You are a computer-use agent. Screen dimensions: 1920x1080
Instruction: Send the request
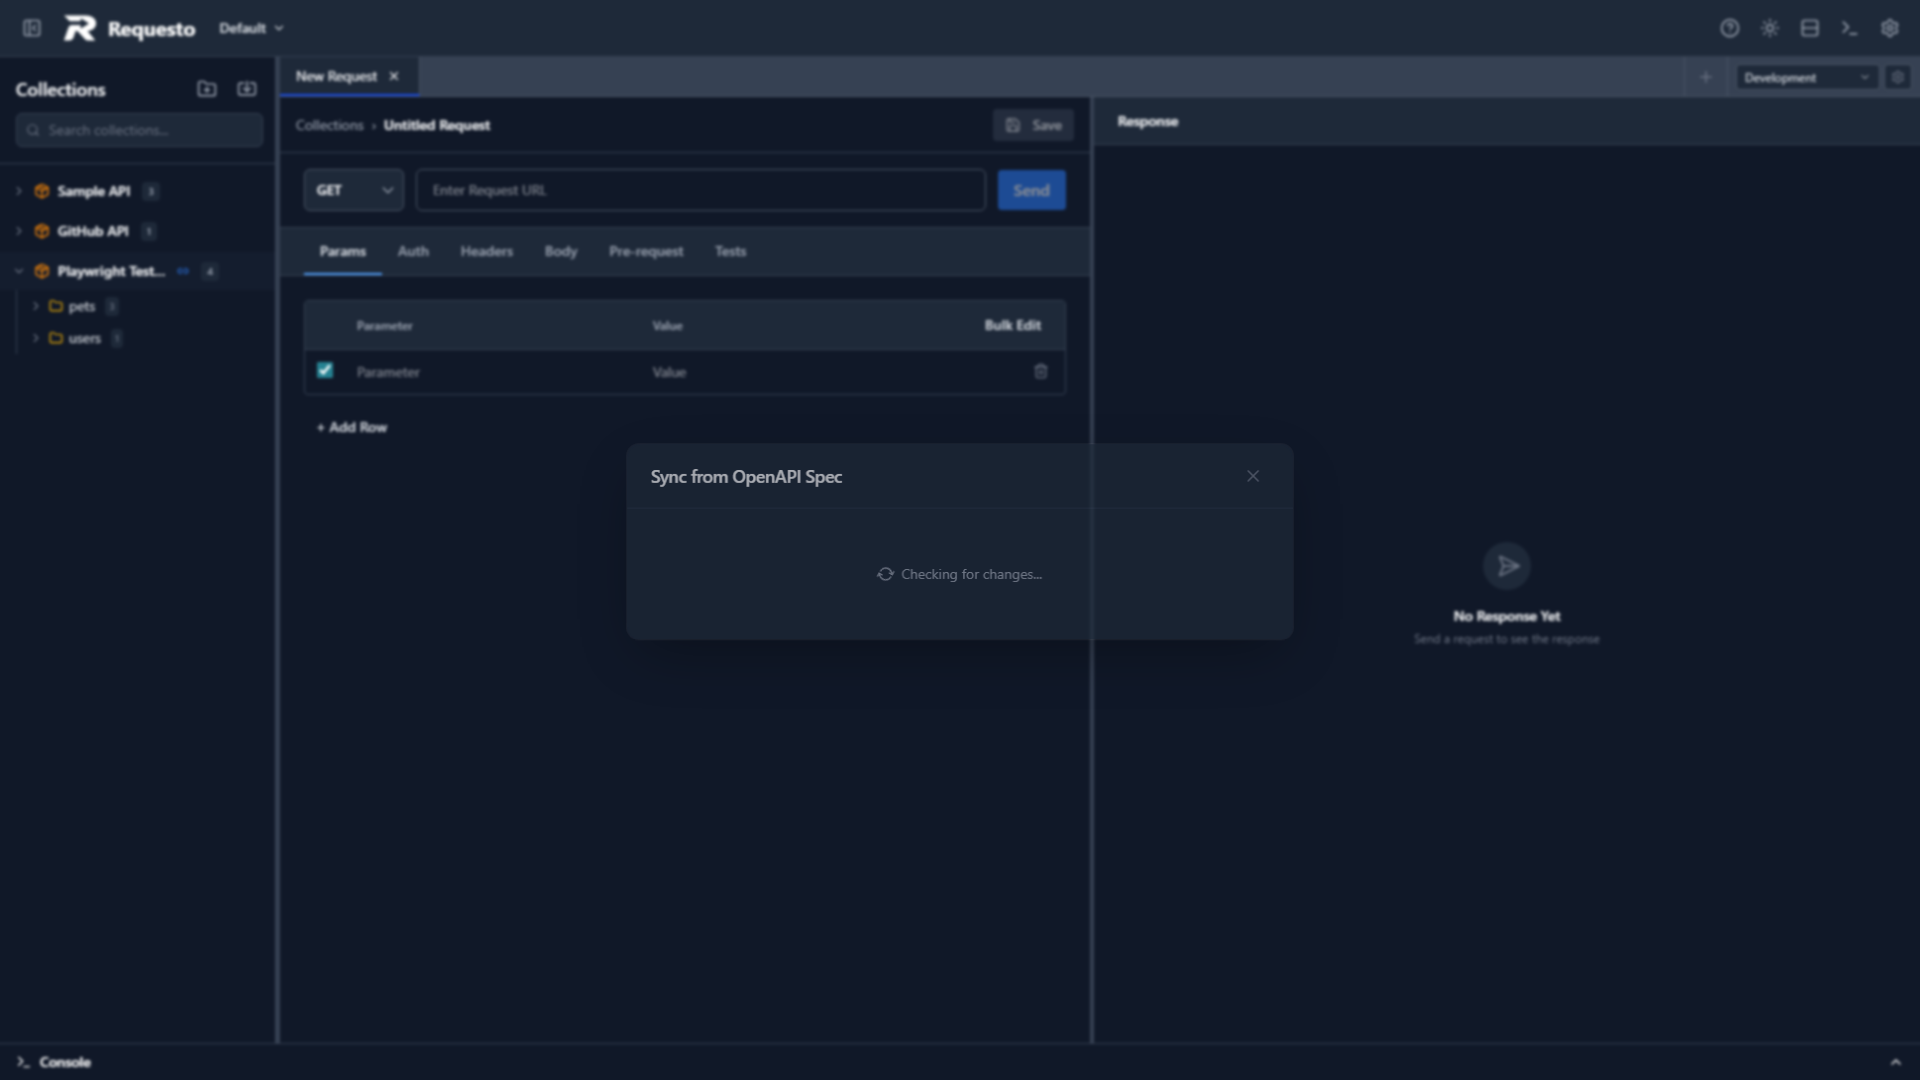click(1031, 190)
